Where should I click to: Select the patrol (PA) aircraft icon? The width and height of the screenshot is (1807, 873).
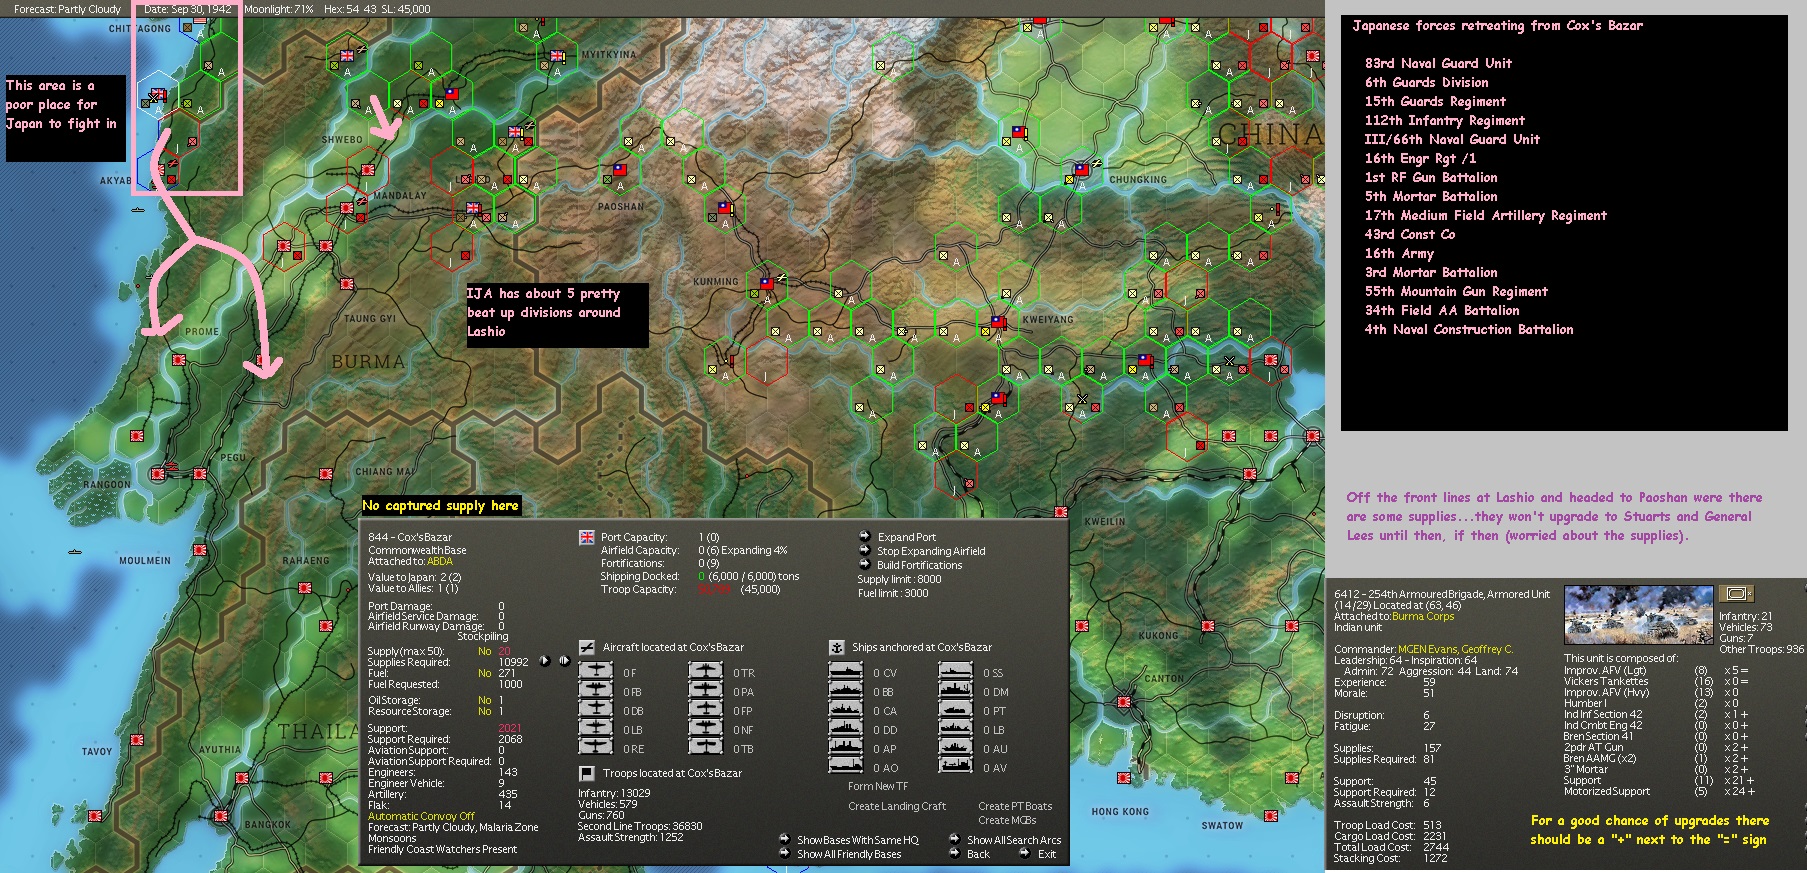706,691
